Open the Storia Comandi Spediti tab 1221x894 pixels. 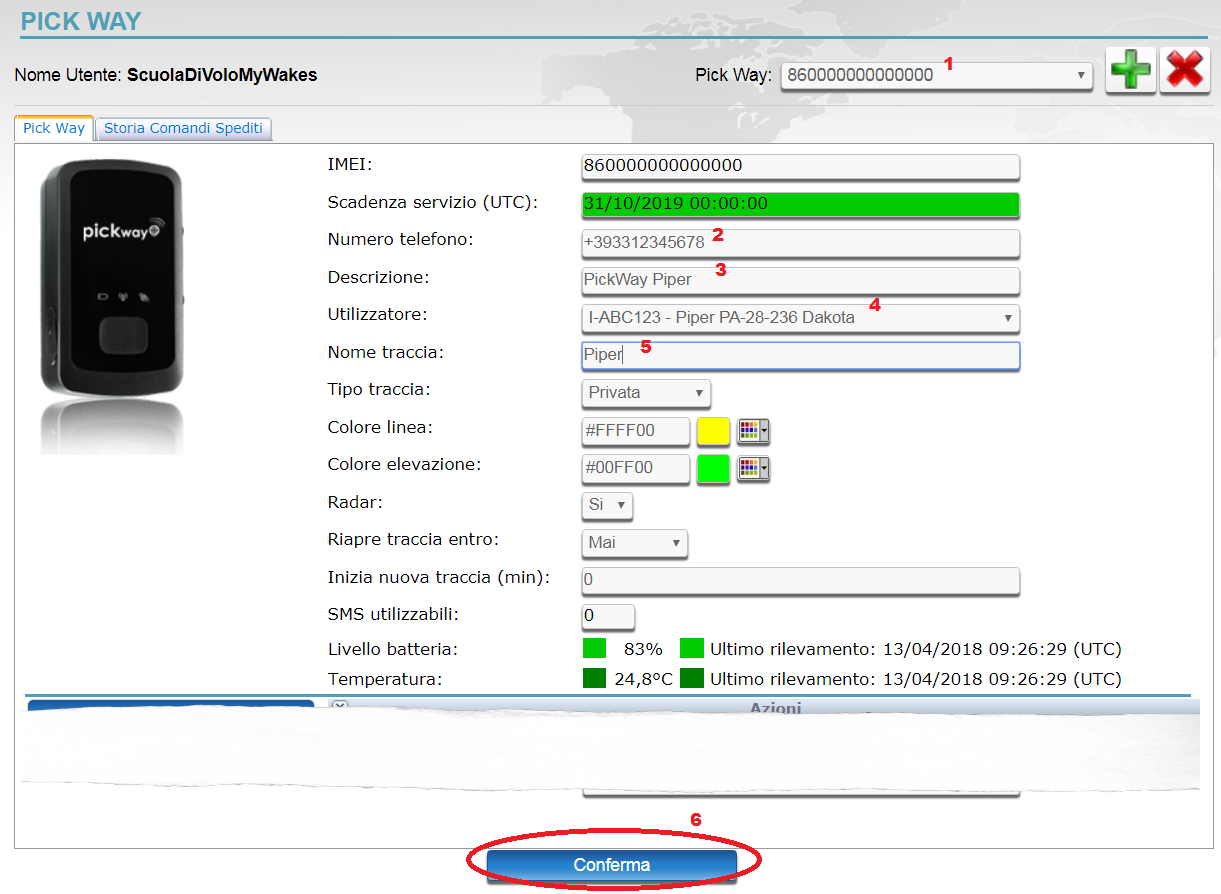184,128
